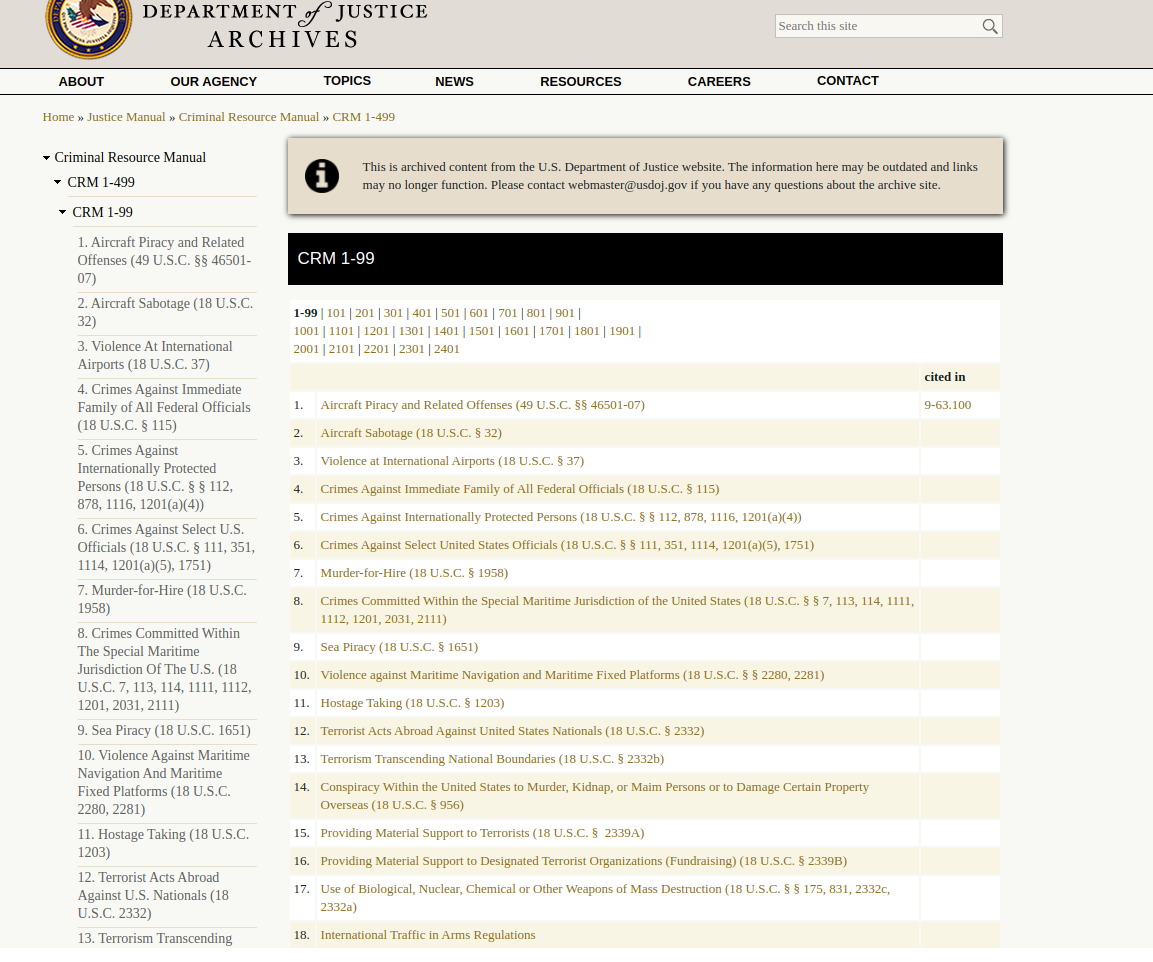Open Weapons of Mass Destruction table link
Screen dimensions: 1153x962
click(605, 898)
